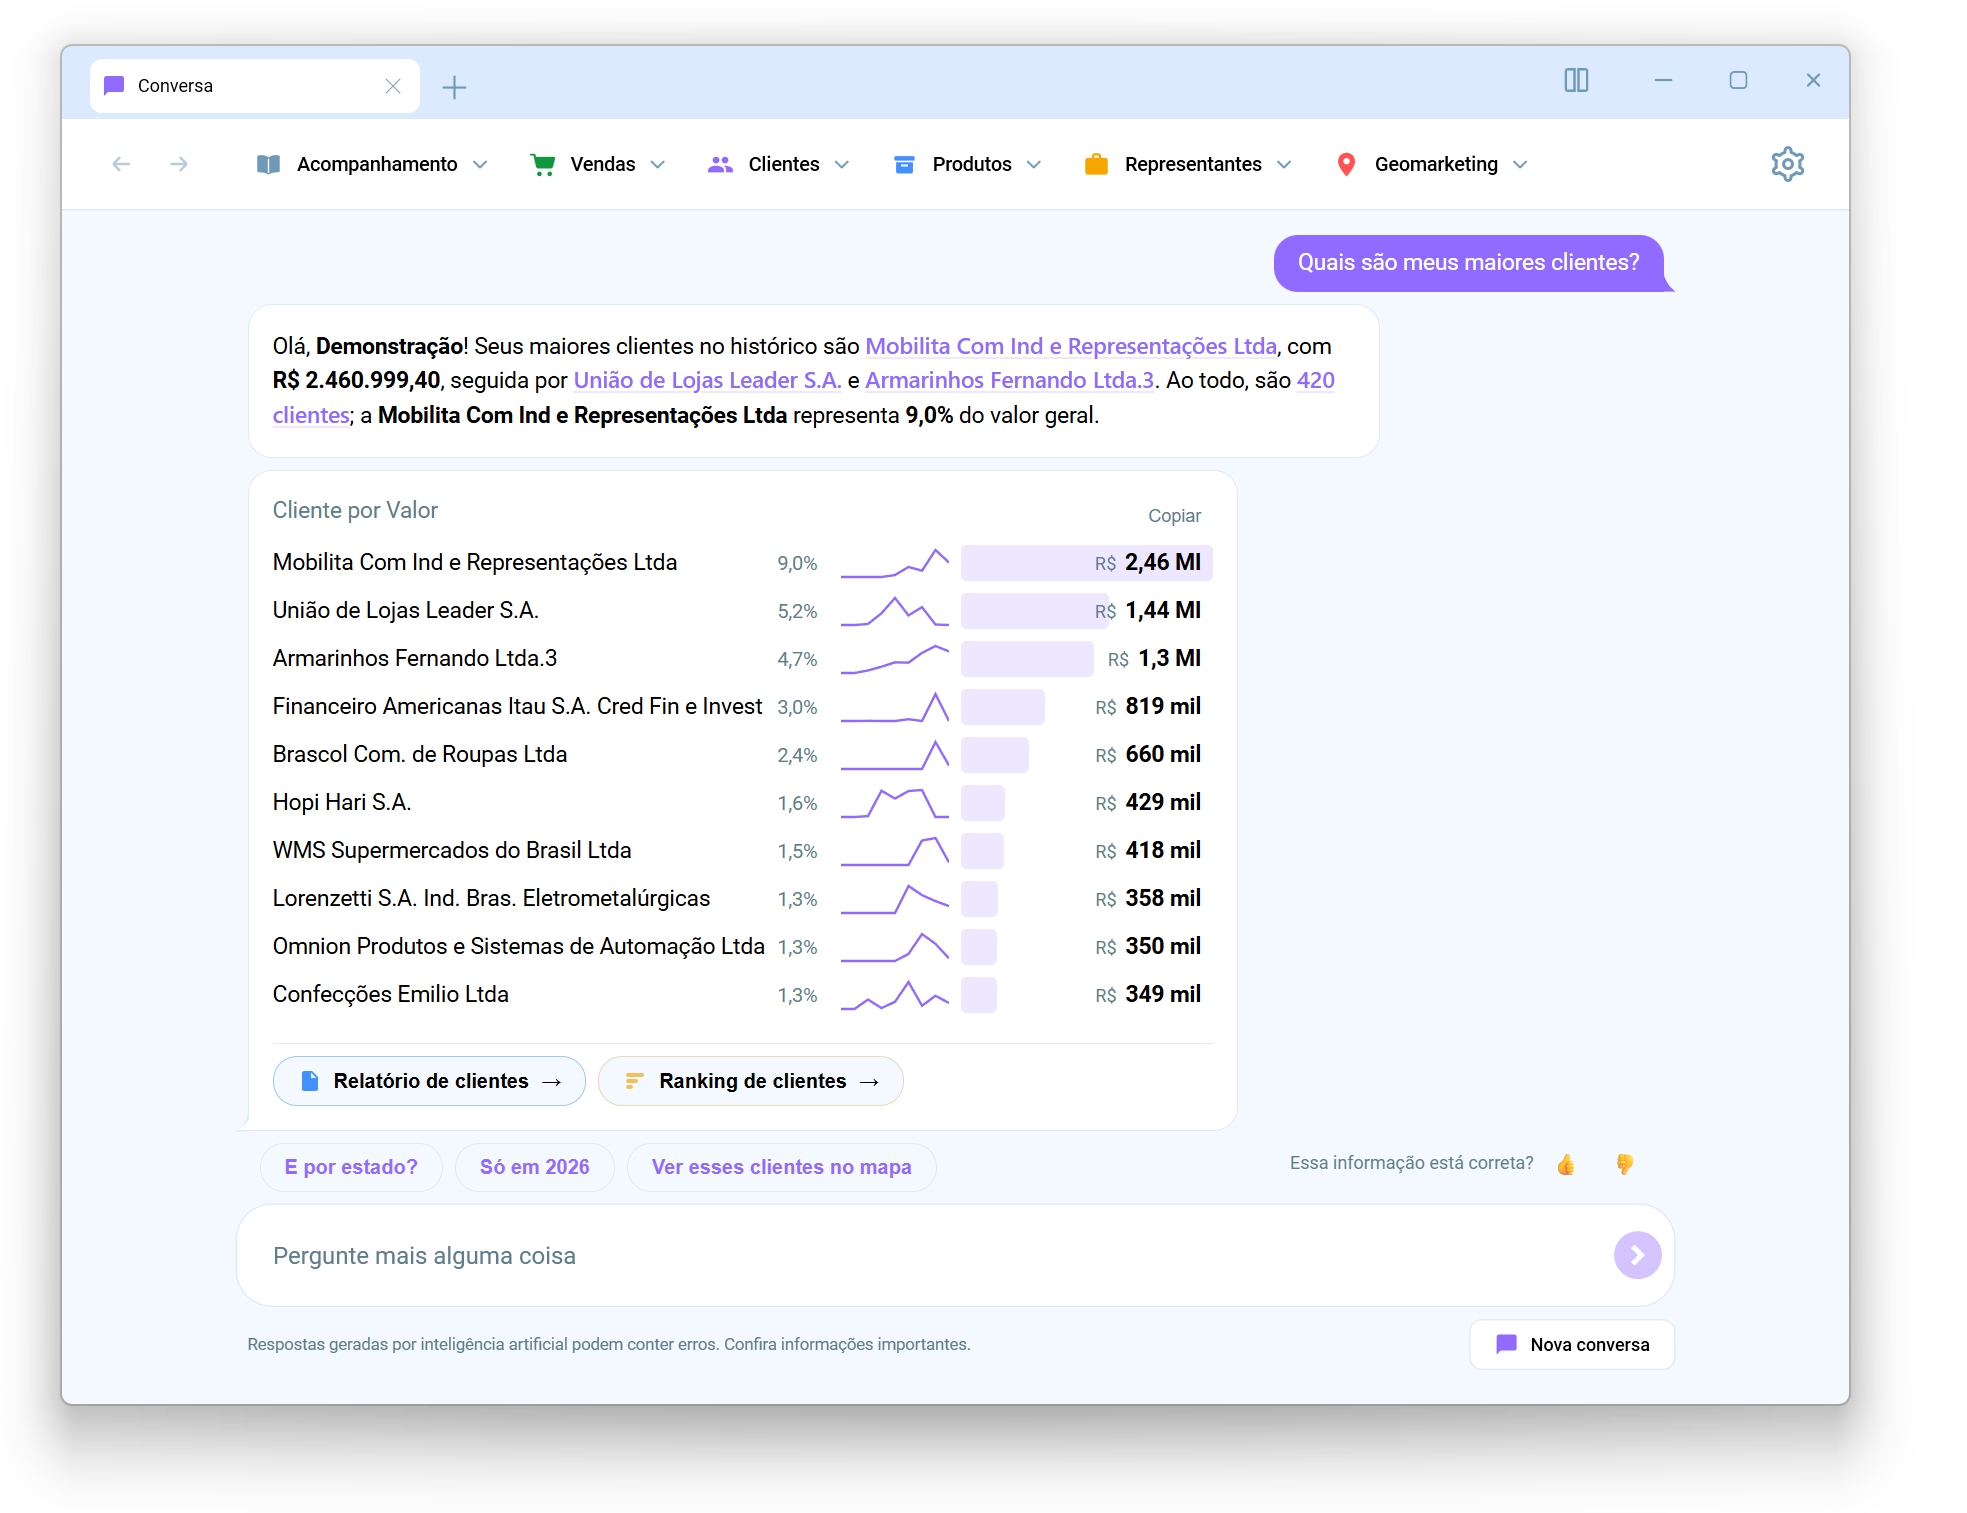Viewport: 1967px width, 1513px height.
Task: Expand the Geomarketing dropdown chevron
Action: 1520,165
